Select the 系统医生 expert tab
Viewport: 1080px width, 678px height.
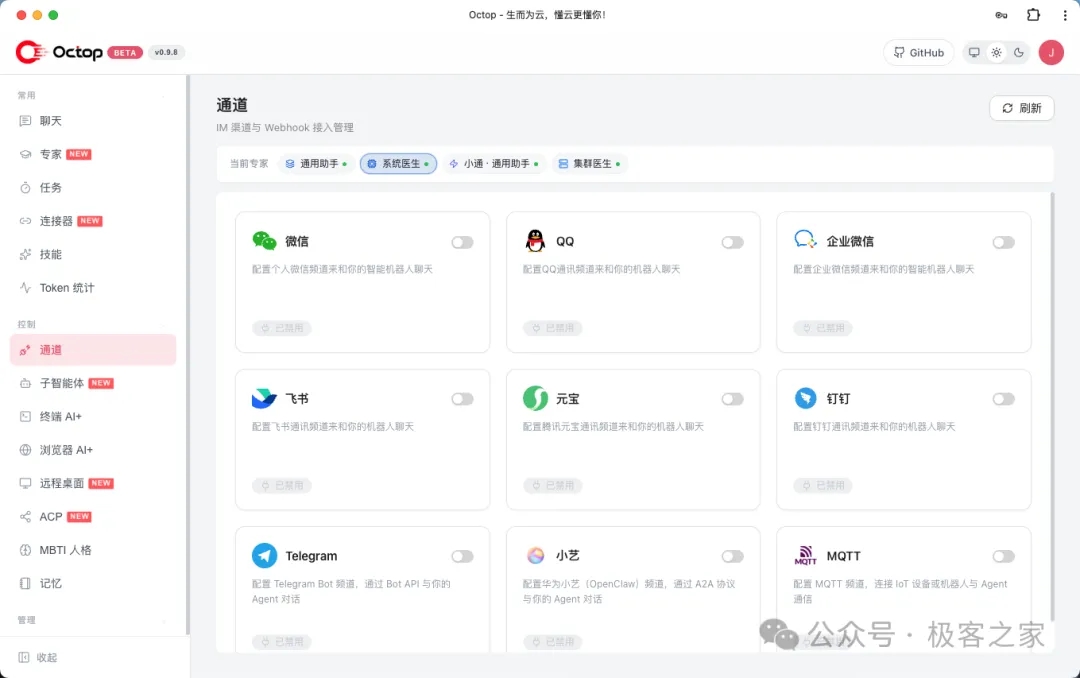[x=398, y=163]
